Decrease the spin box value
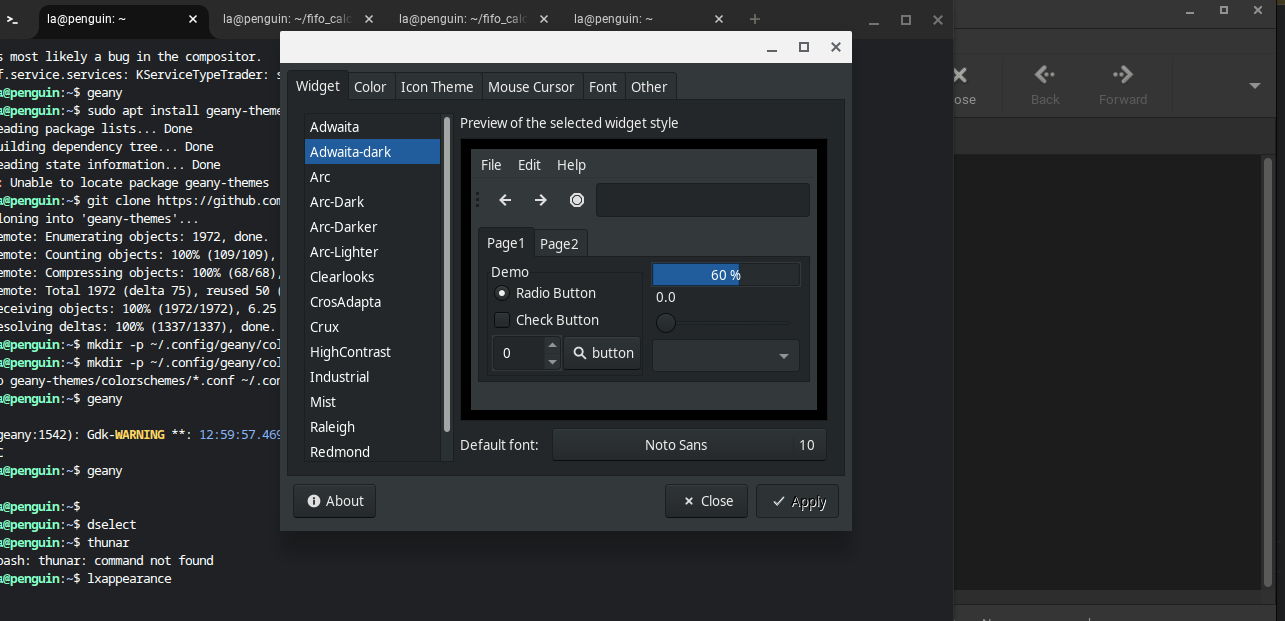1285x621 pixels. pos(552,361)
